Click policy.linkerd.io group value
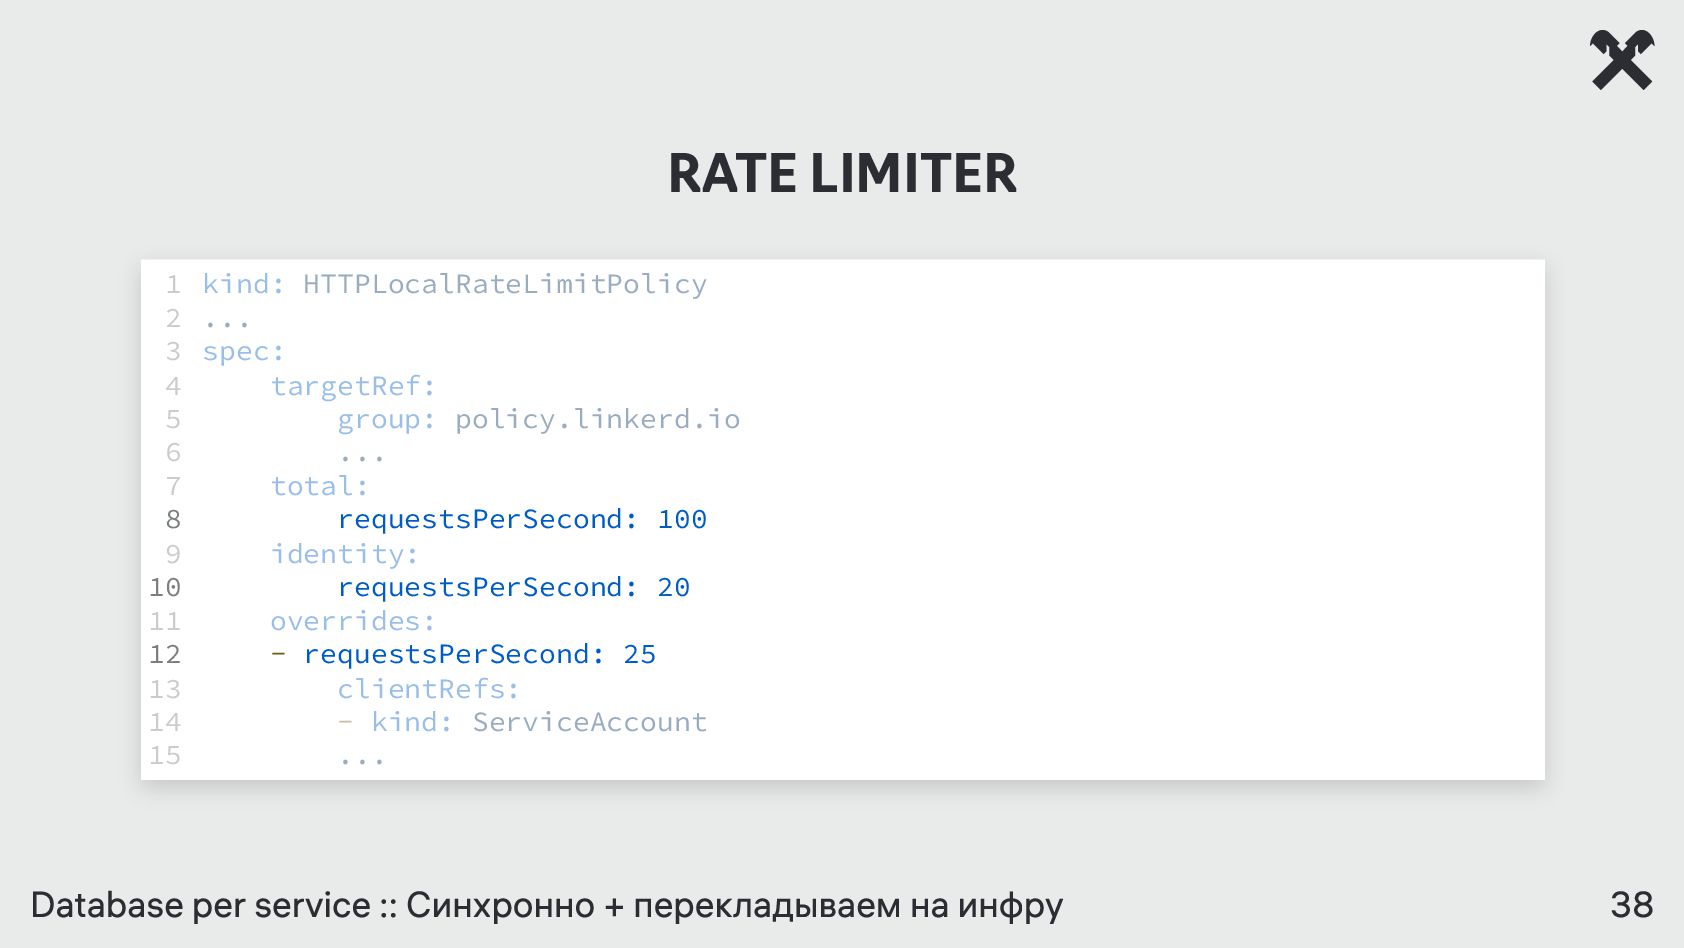 point(598,419)
